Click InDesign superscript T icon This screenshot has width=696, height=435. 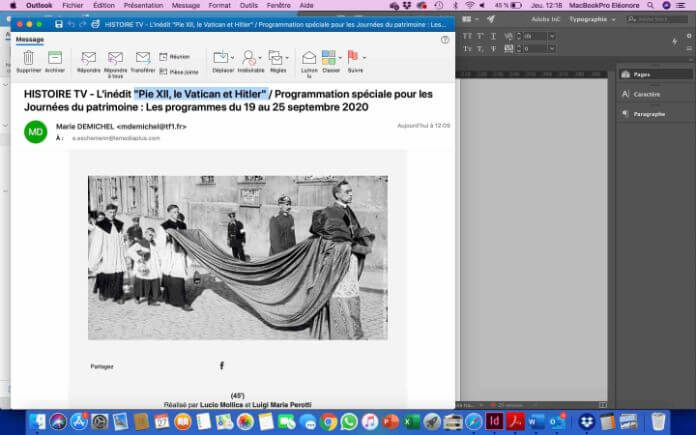coord(480,36)
